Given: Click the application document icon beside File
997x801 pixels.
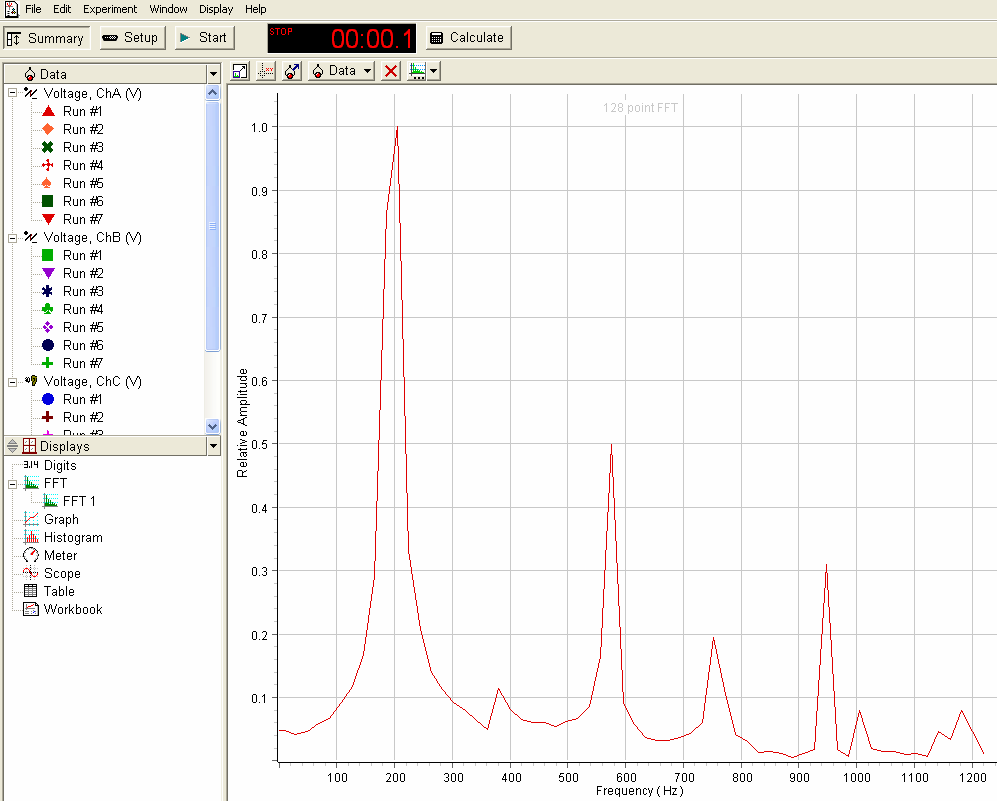Looking at the screenshot, I should [x=11, y=9].
